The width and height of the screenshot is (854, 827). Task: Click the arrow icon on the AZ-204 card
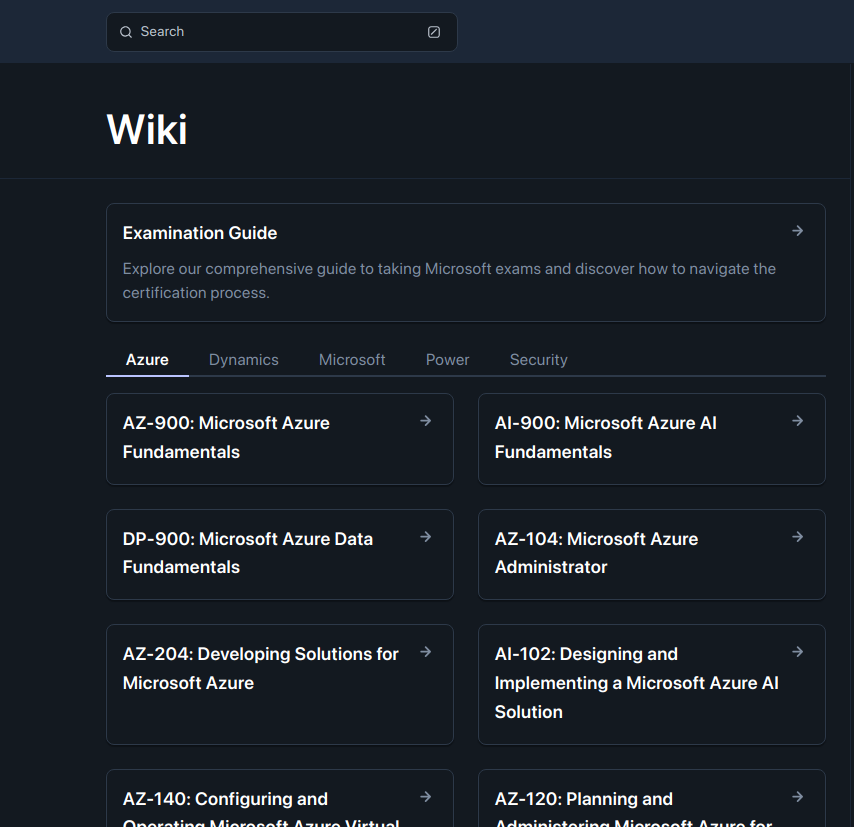coord(425,651)
